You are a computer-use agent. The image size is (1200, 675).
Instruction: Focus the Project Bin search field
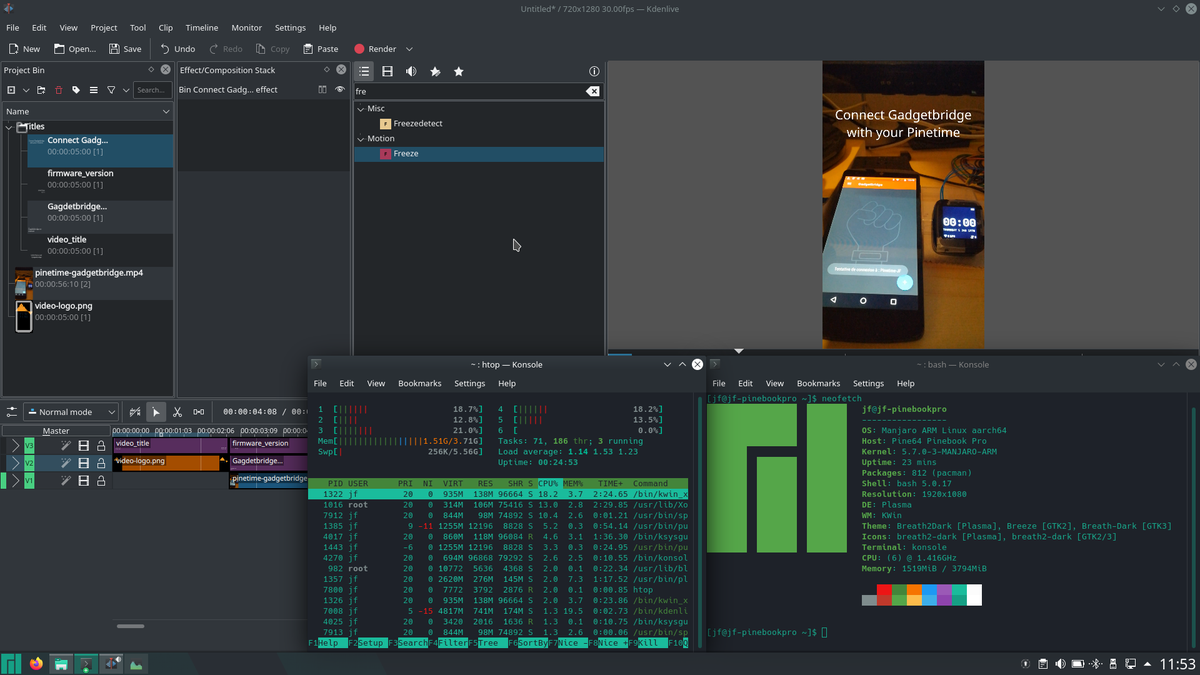(x=152, y=90)
